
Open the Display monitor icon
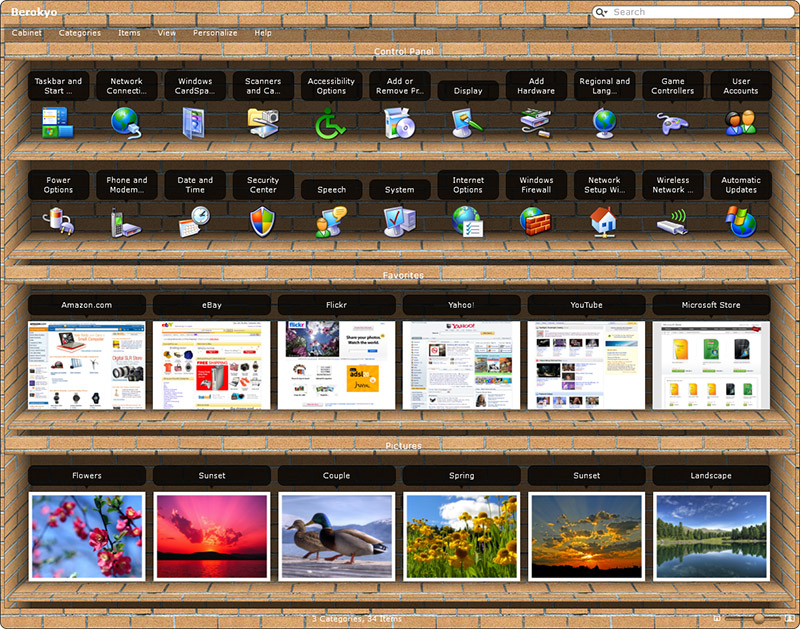pos(466,123)
